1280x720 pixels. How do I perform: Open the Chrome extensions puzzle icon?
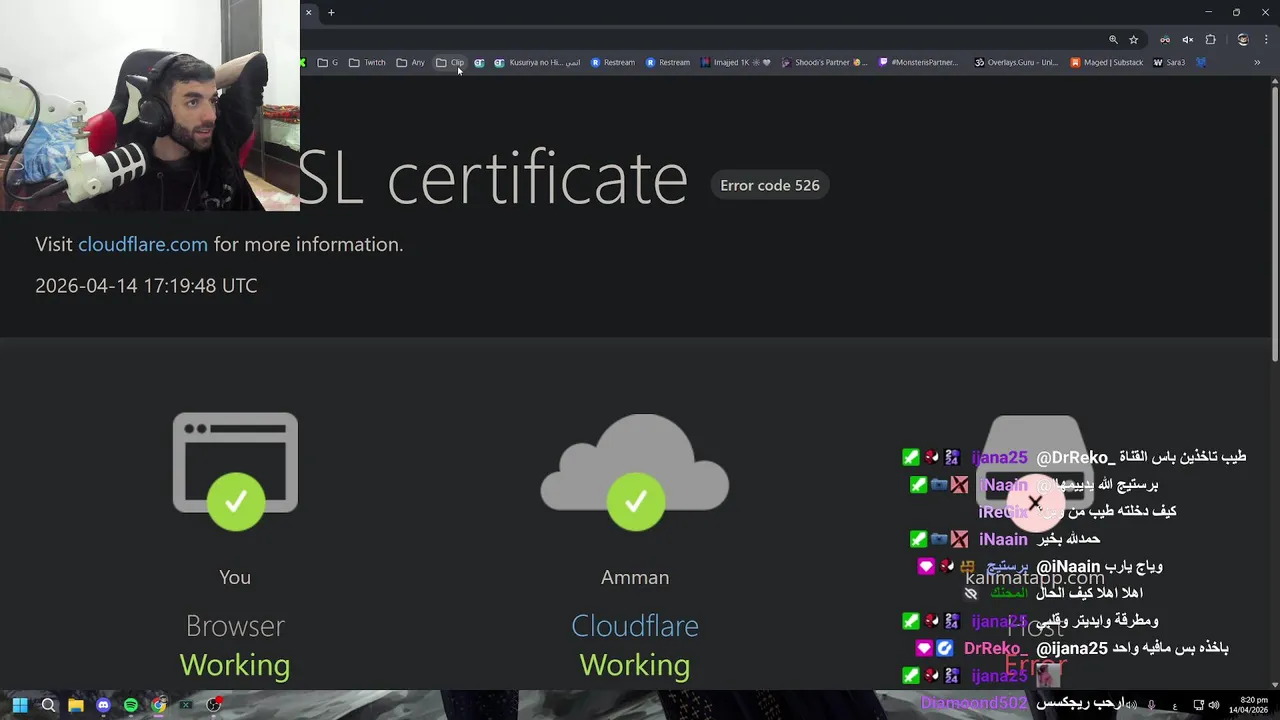point(1210,40)
